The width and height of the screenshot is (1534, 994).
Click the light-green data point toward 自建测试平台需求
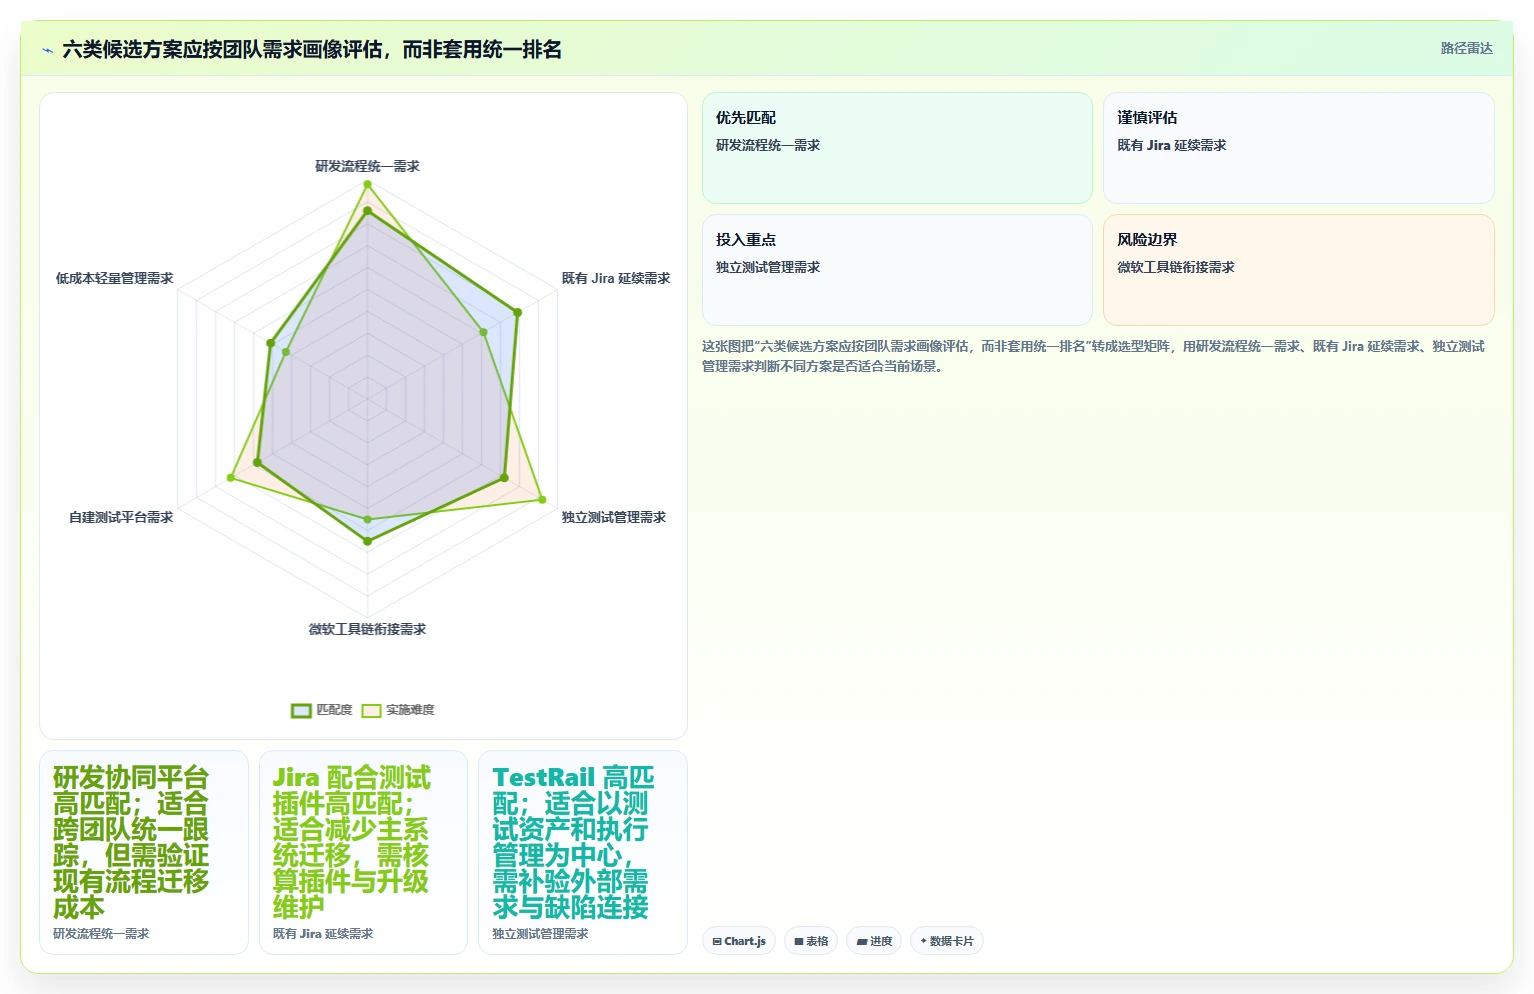(x=231, y=478)
